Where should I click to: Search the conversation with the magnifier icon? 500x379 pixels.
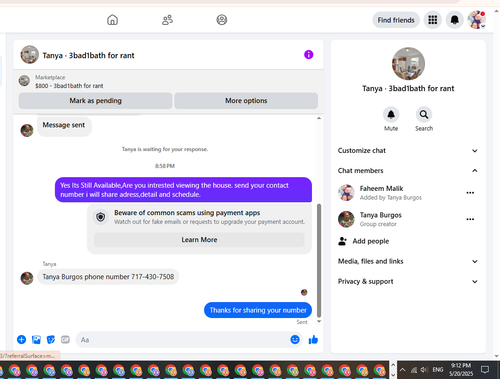(424, 115)
